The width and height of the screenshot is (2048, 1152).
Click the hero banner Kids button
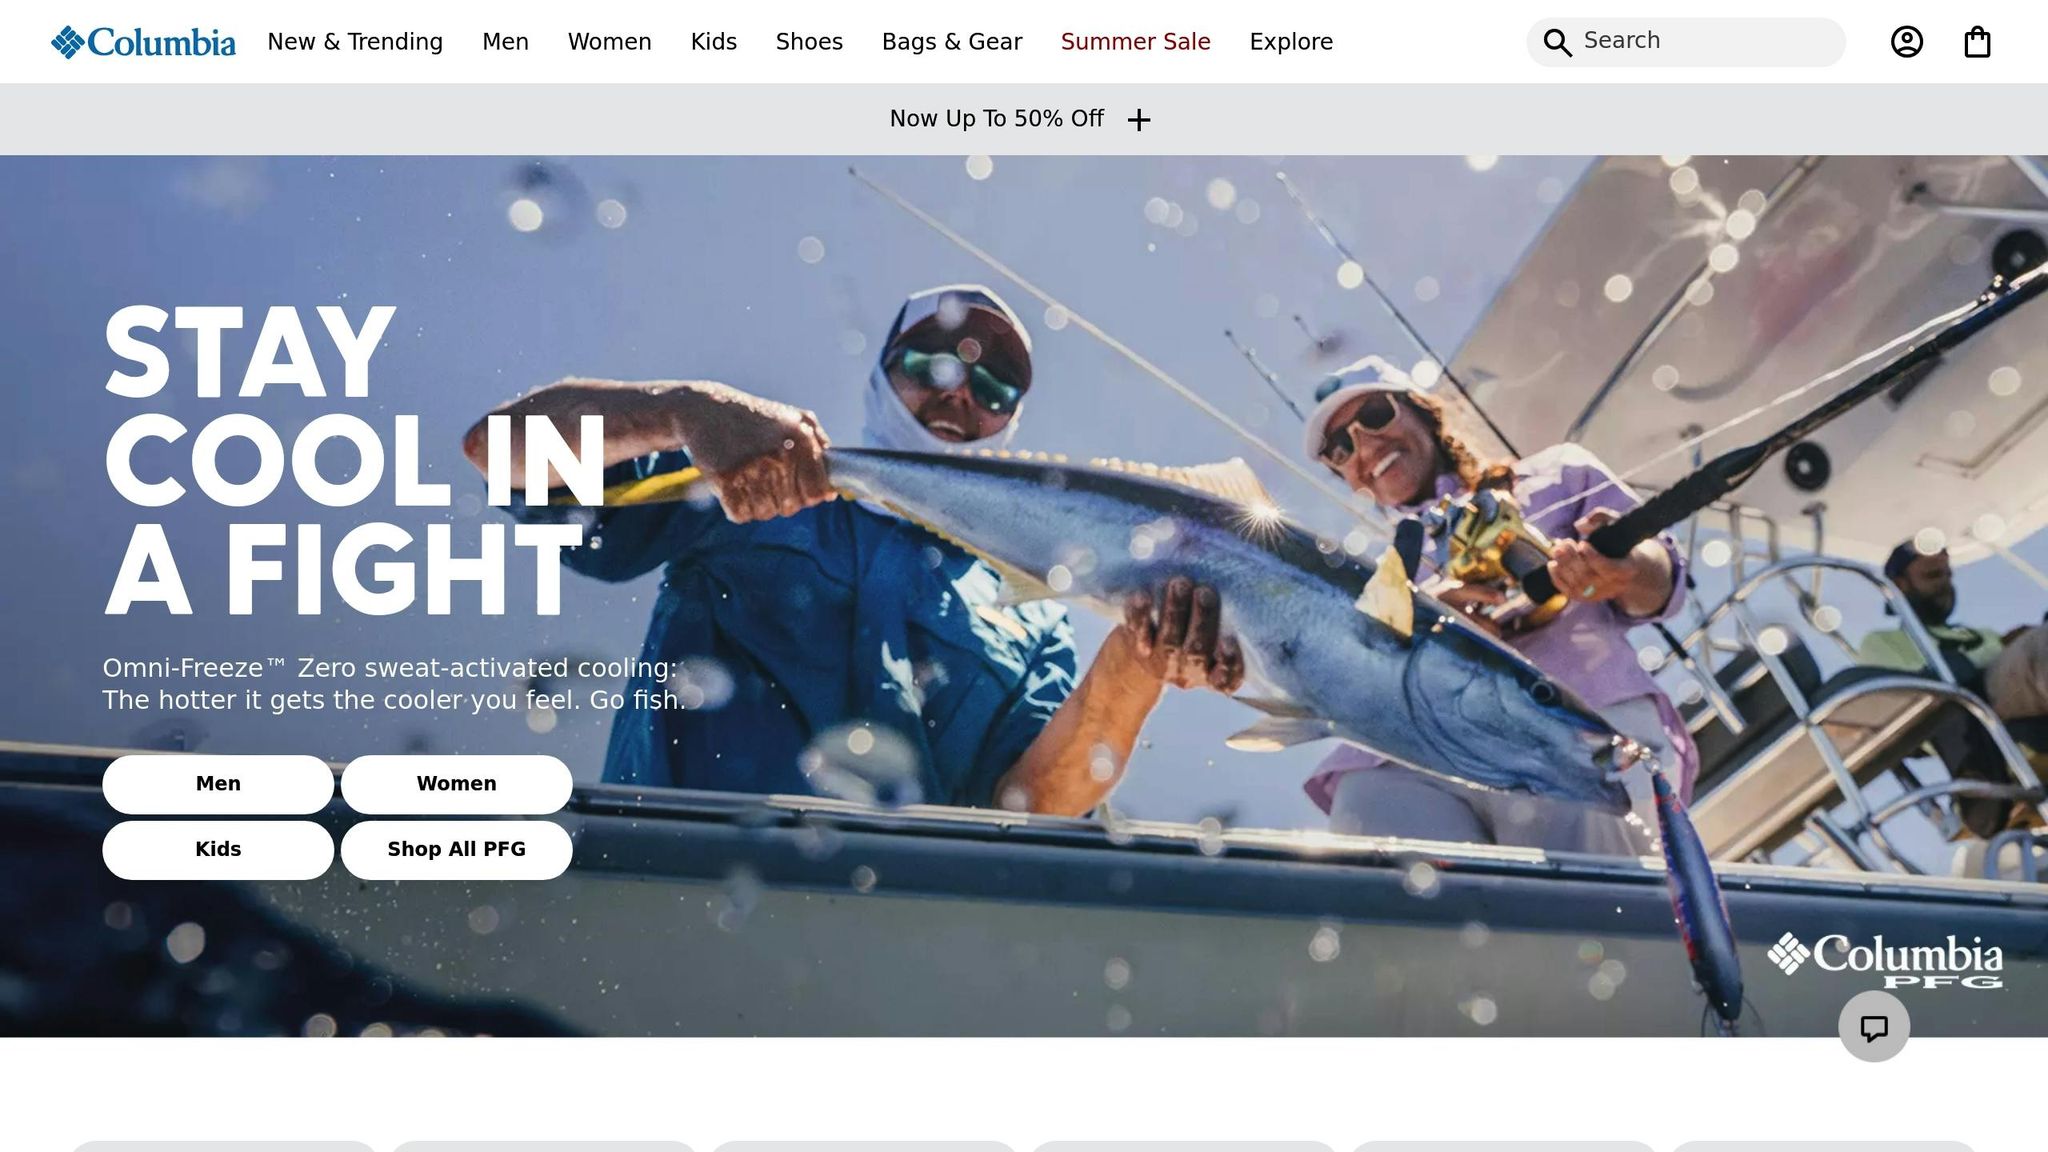(218, 850)
